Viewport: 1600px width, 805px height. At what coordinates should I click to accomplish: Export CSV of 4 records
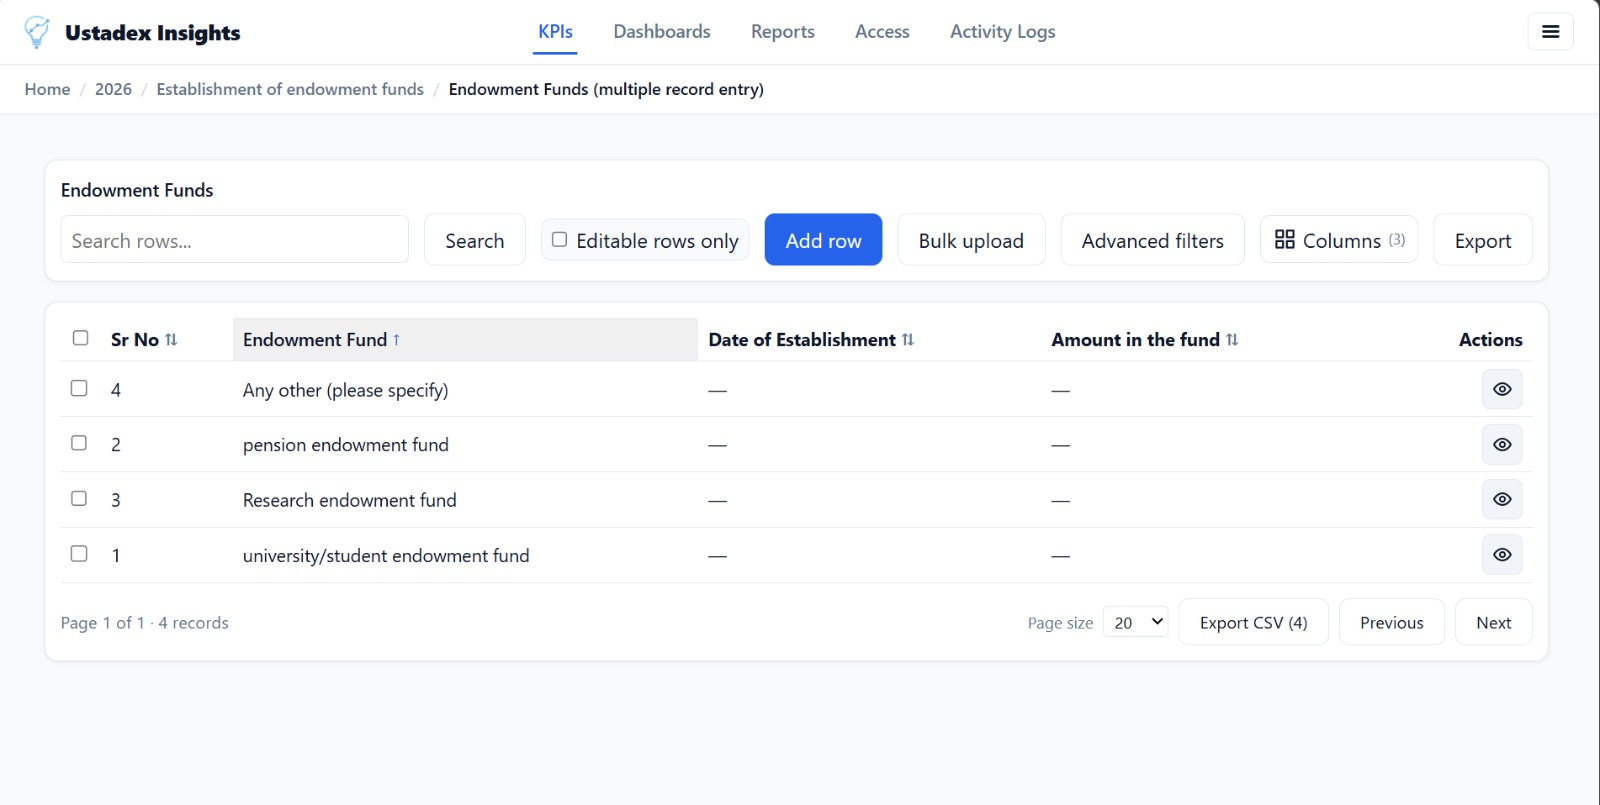click(1253, 622)
